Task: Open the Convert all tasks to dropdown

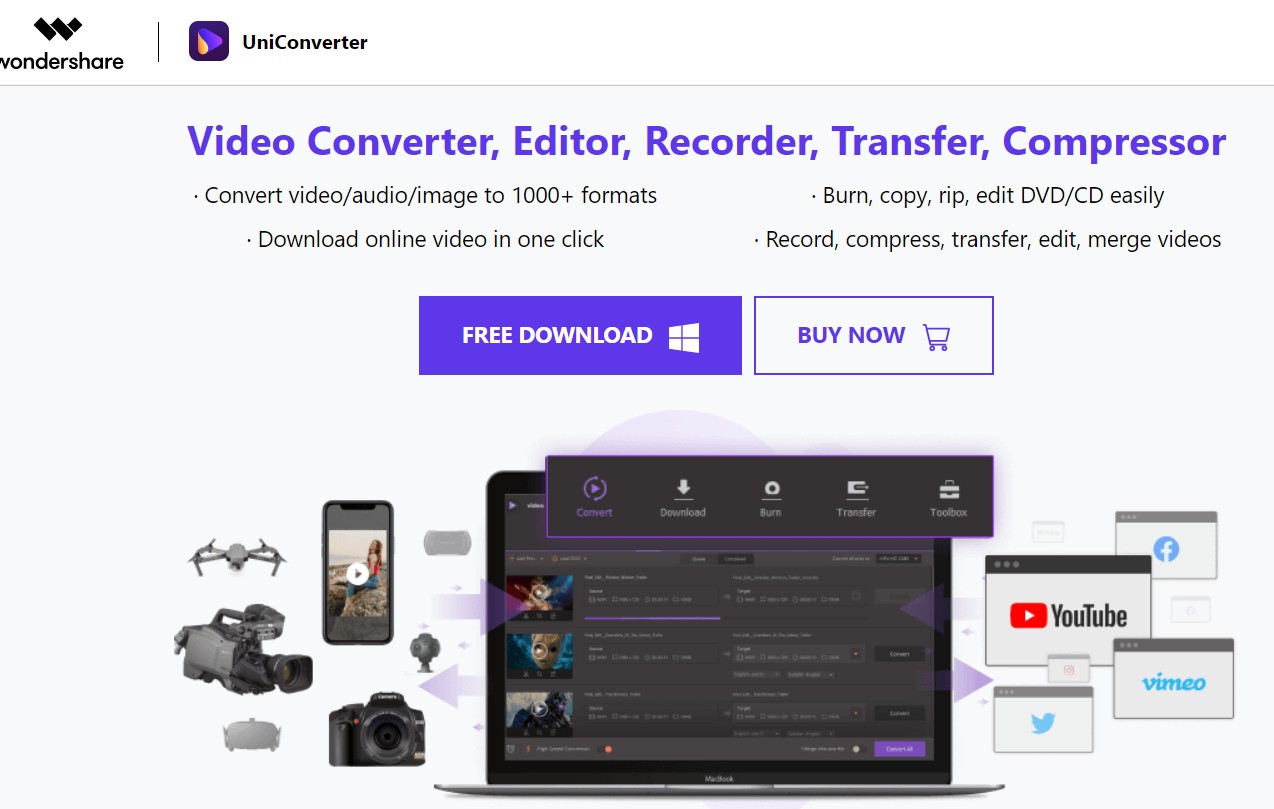Action: pos(898,559)
